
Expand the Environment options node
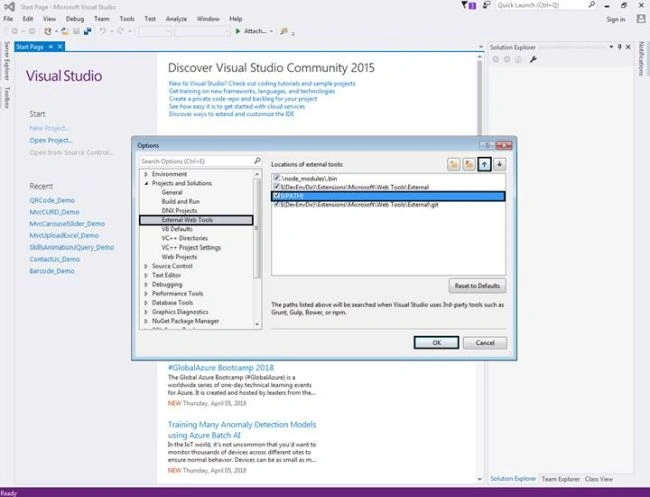point(146,174)
